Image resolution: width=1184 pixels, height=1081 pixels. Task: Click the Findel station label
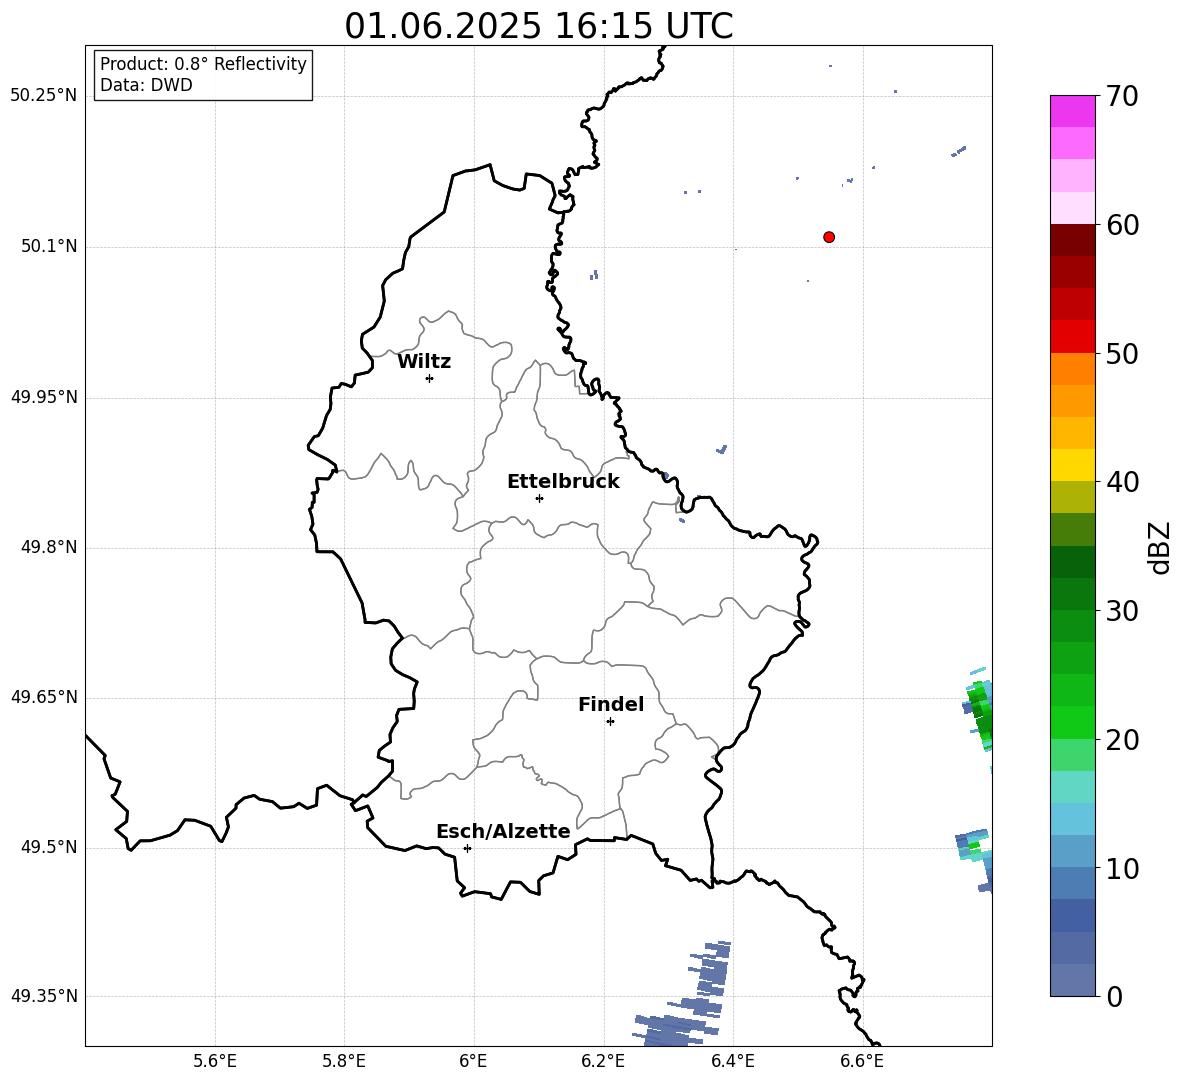click(611, 704)
